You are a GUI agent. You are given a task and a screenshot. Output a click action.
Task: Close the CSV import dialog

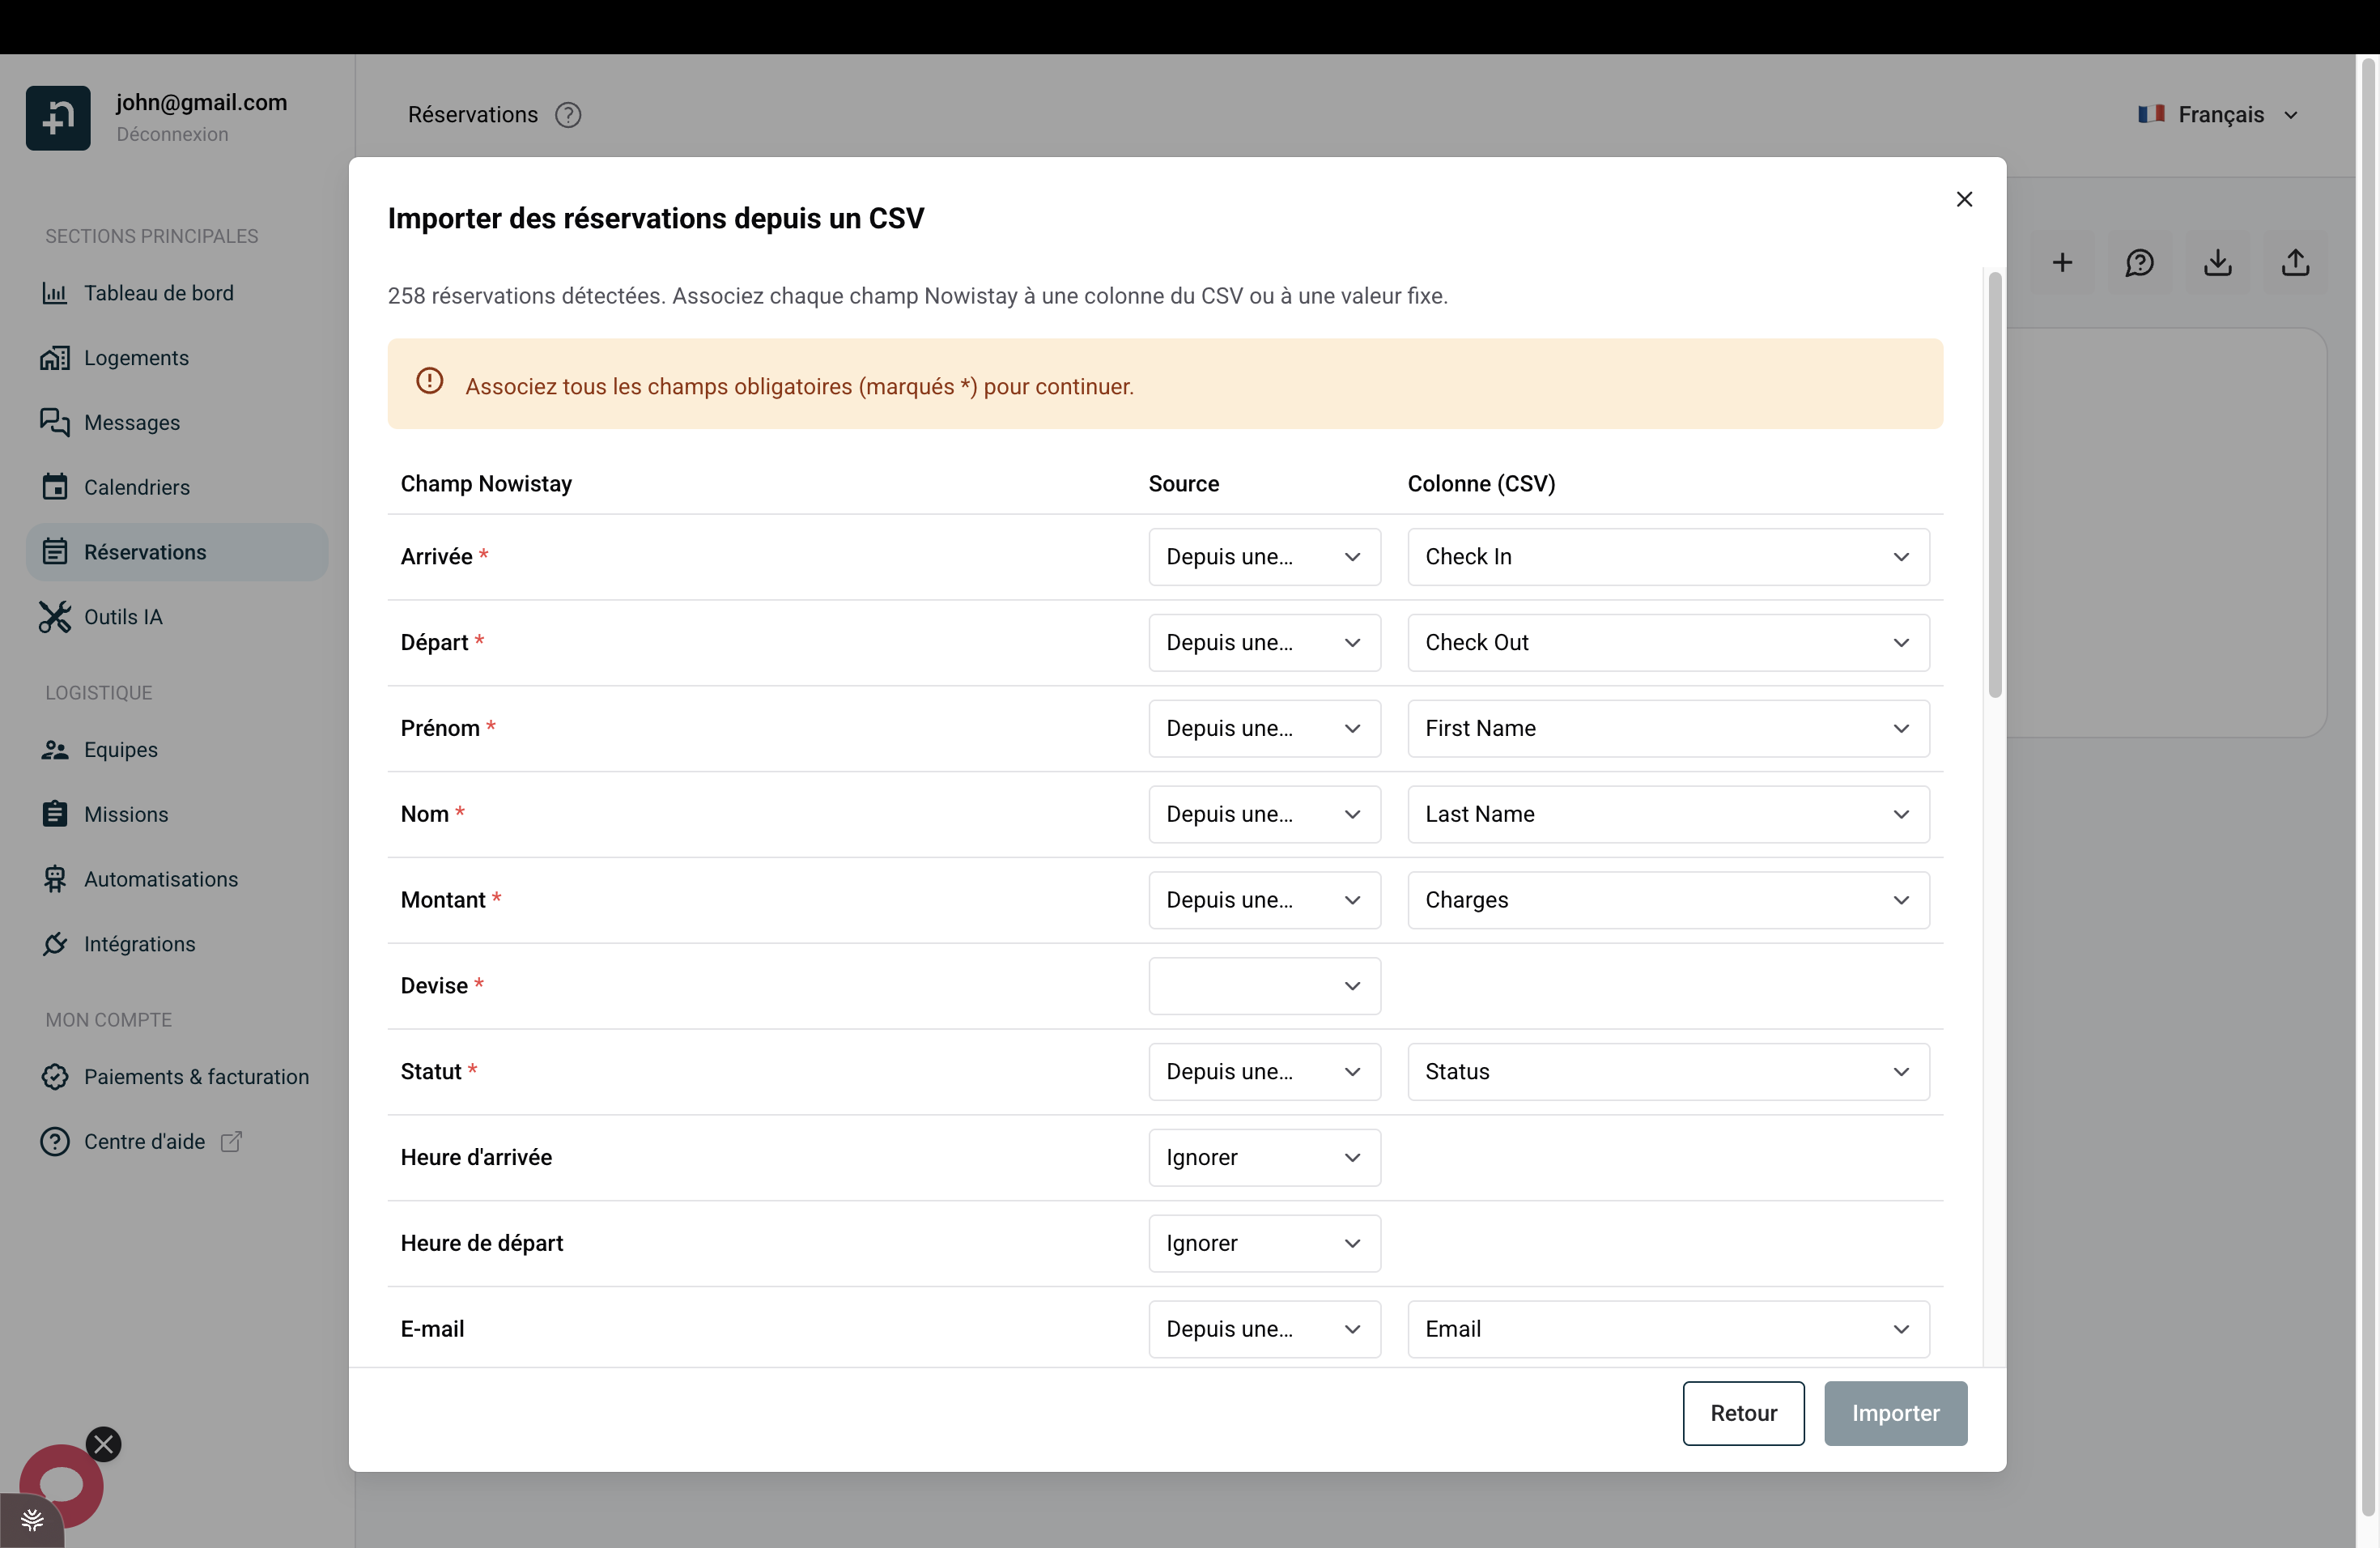click(x=1964, y=199)
